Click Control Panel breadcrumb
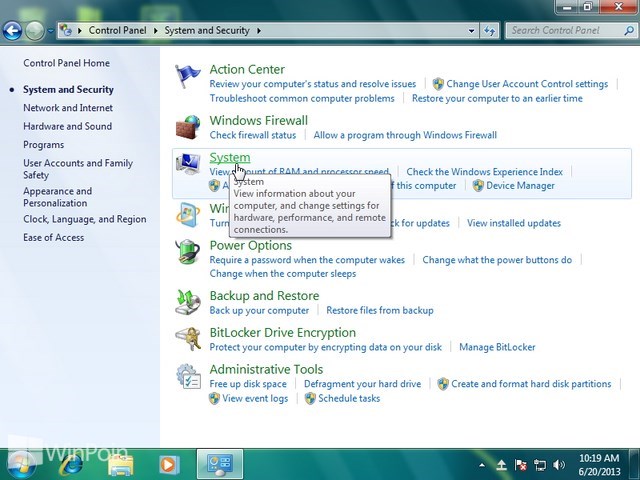 pyautogui.click(x=118, y=31)
